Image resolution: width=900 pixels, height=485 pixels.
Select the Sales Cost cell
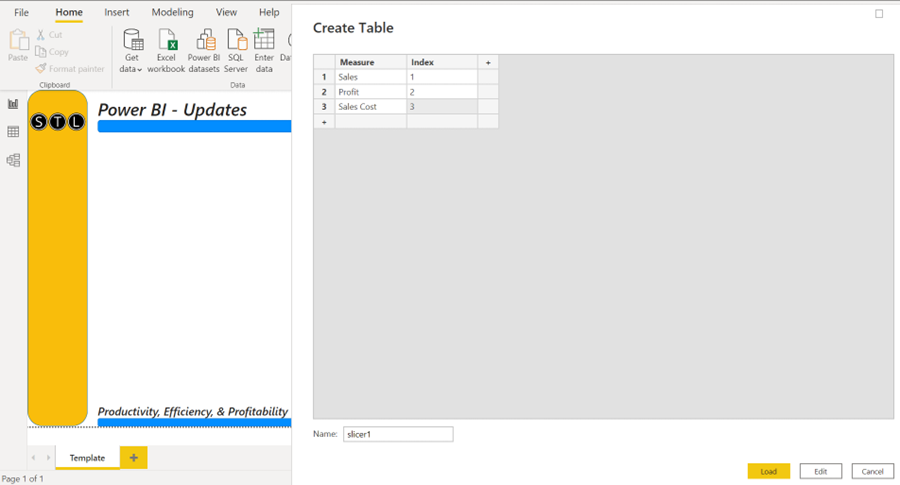coord(371,107)
